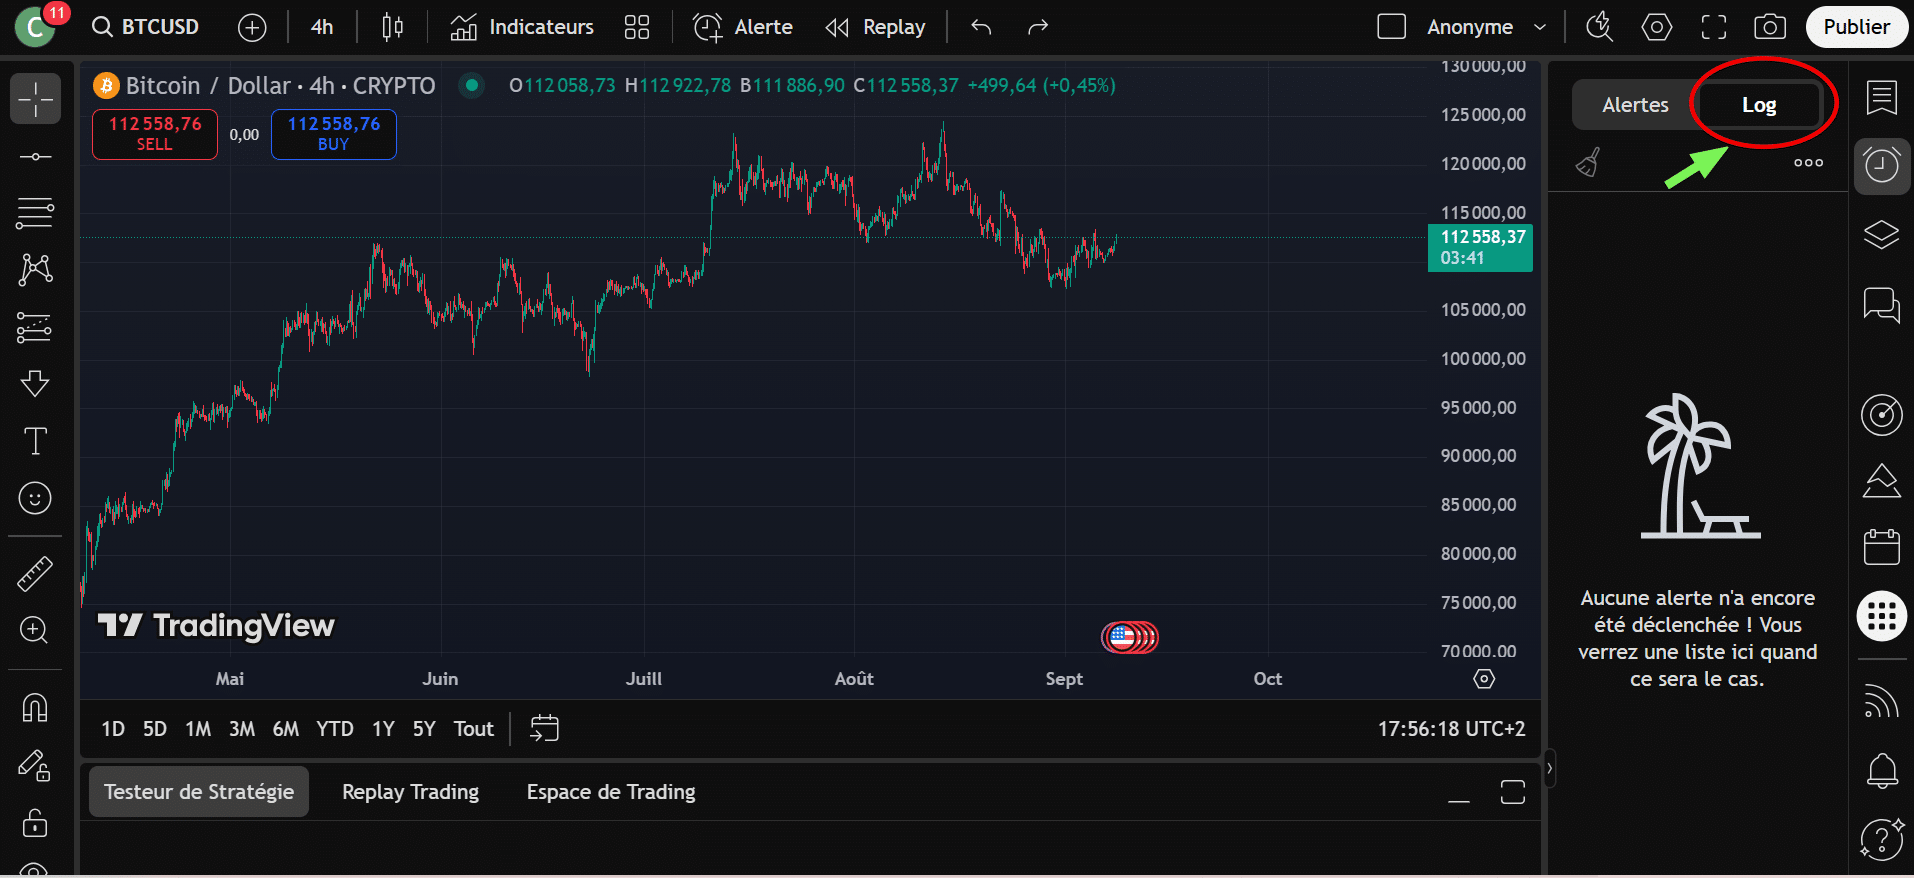This screenshot has width=1914, height=878.
Task: Click the Publier button
Action: click(1856, 27)
